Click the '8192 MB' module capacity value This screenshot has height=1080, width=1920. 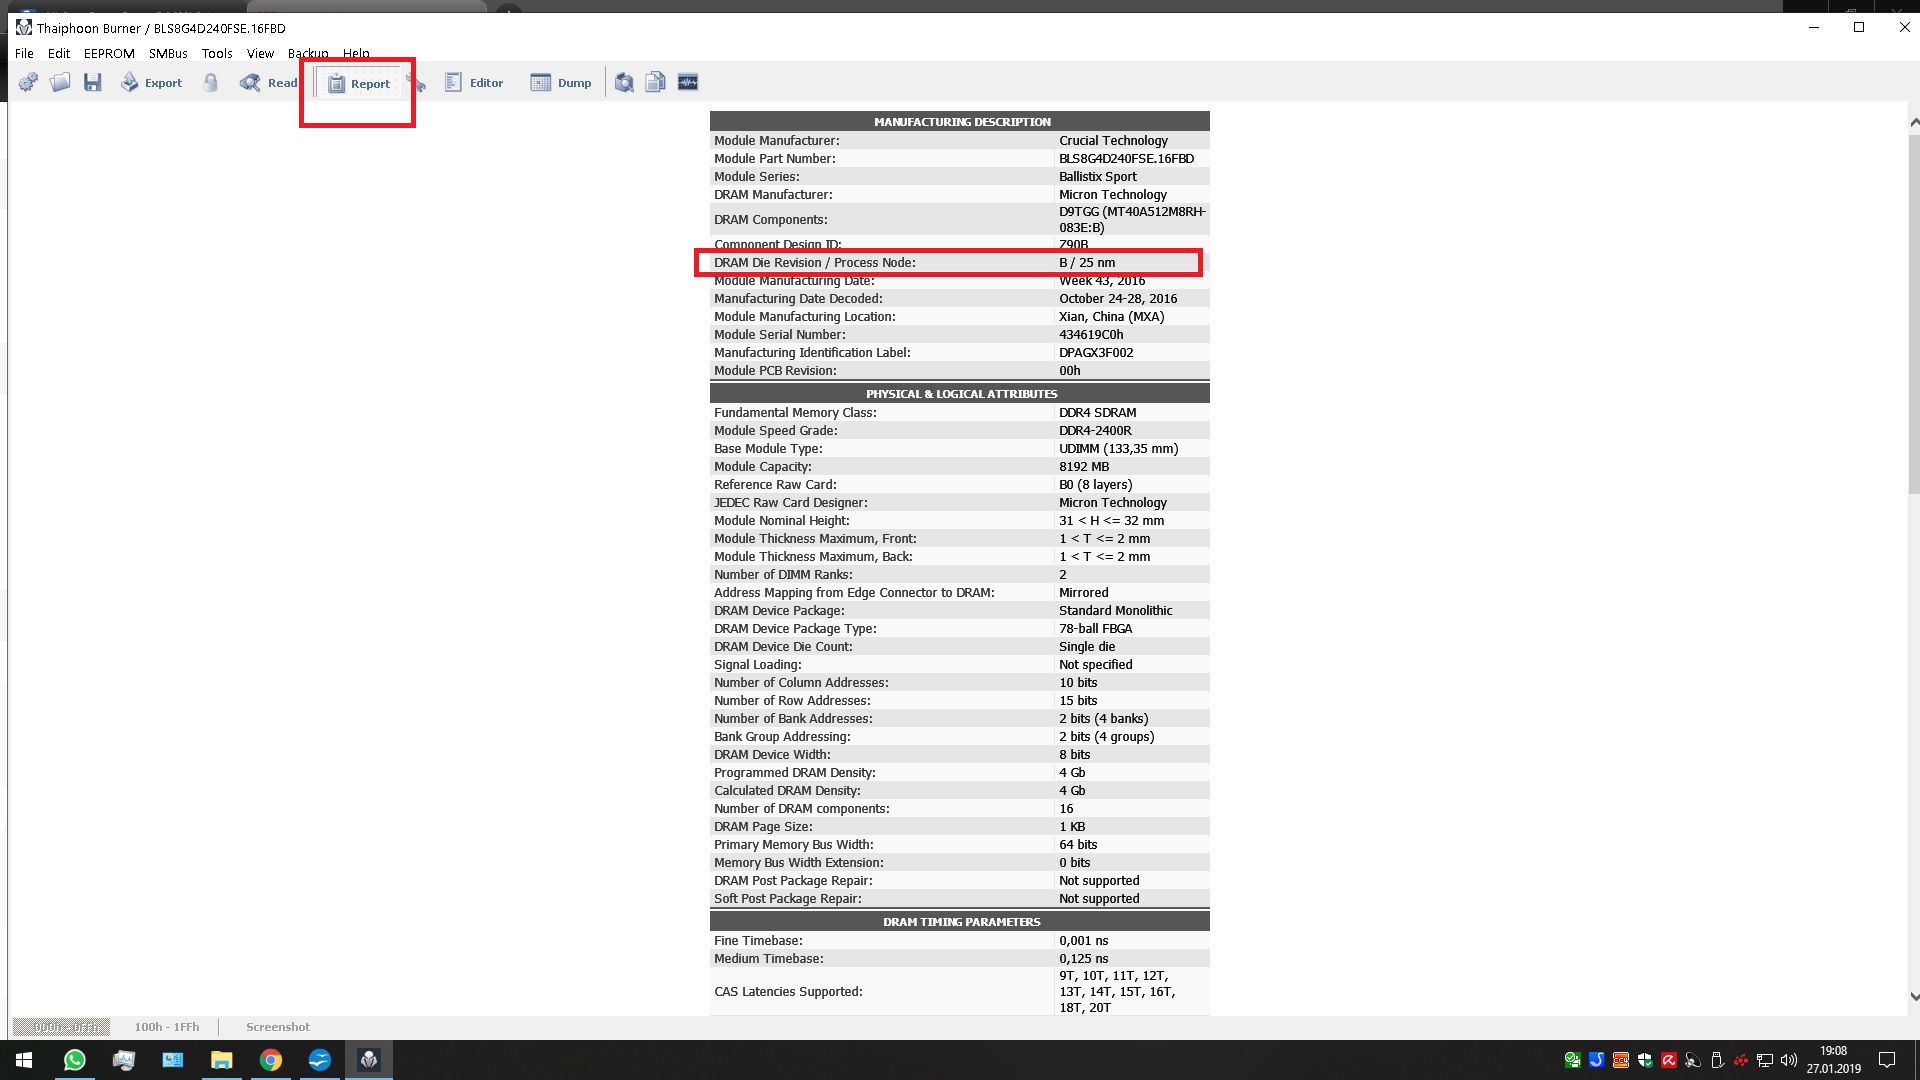pos(1084,467)
